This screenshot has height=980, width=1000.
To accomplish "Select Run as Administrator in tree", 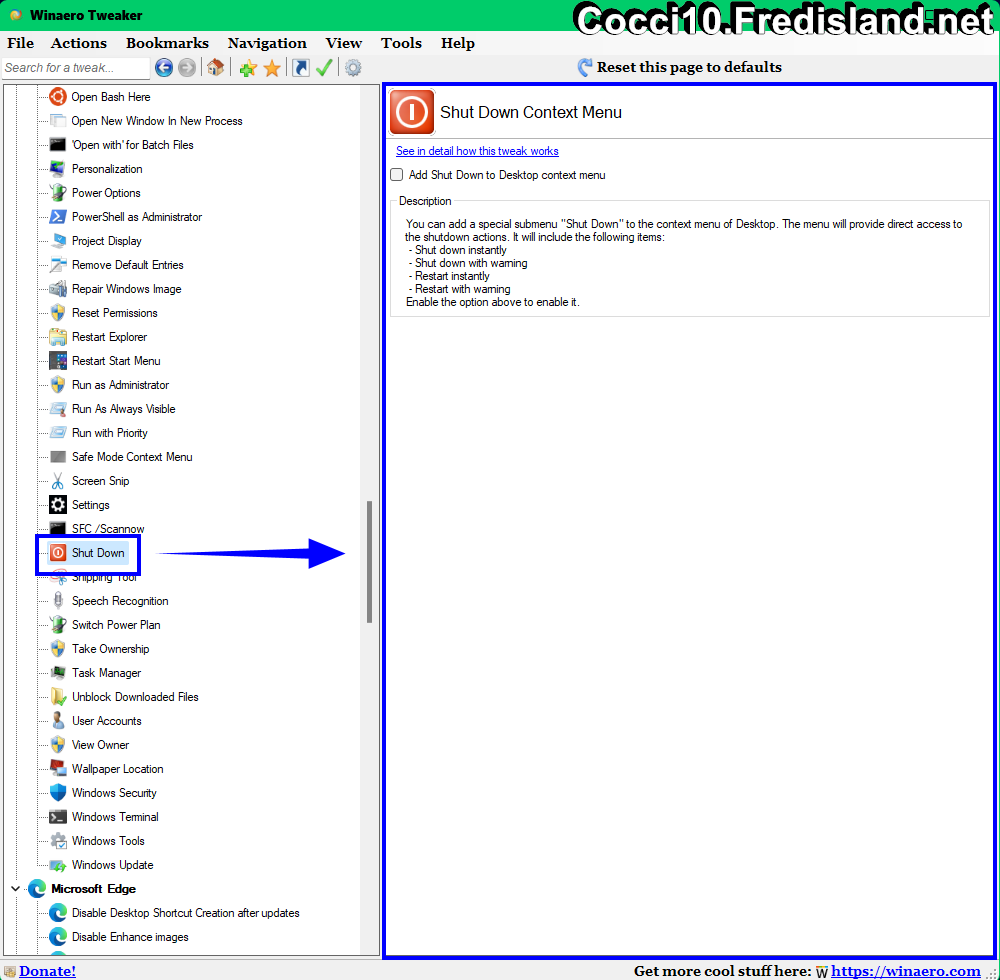I will tap(121, 385).
